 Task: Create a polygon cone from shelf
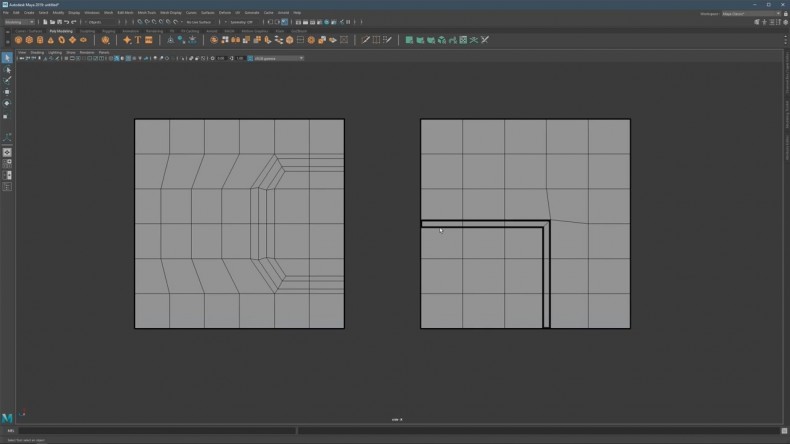[x=51, y=40]
